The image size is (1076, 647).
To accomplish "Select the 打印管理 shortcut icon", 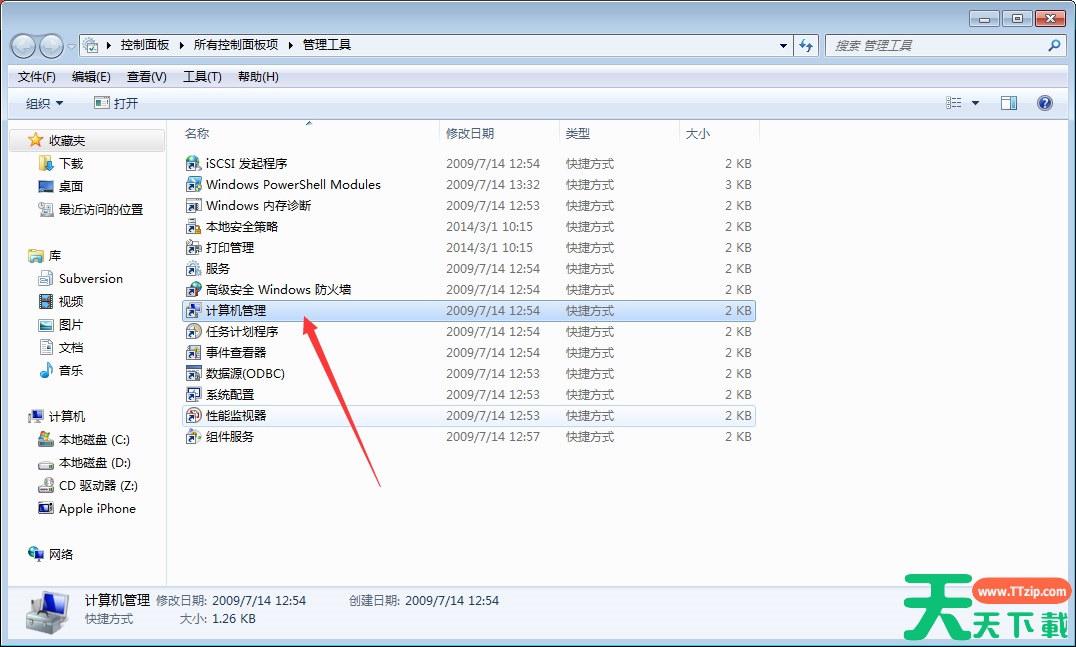I will pos(194,247).
